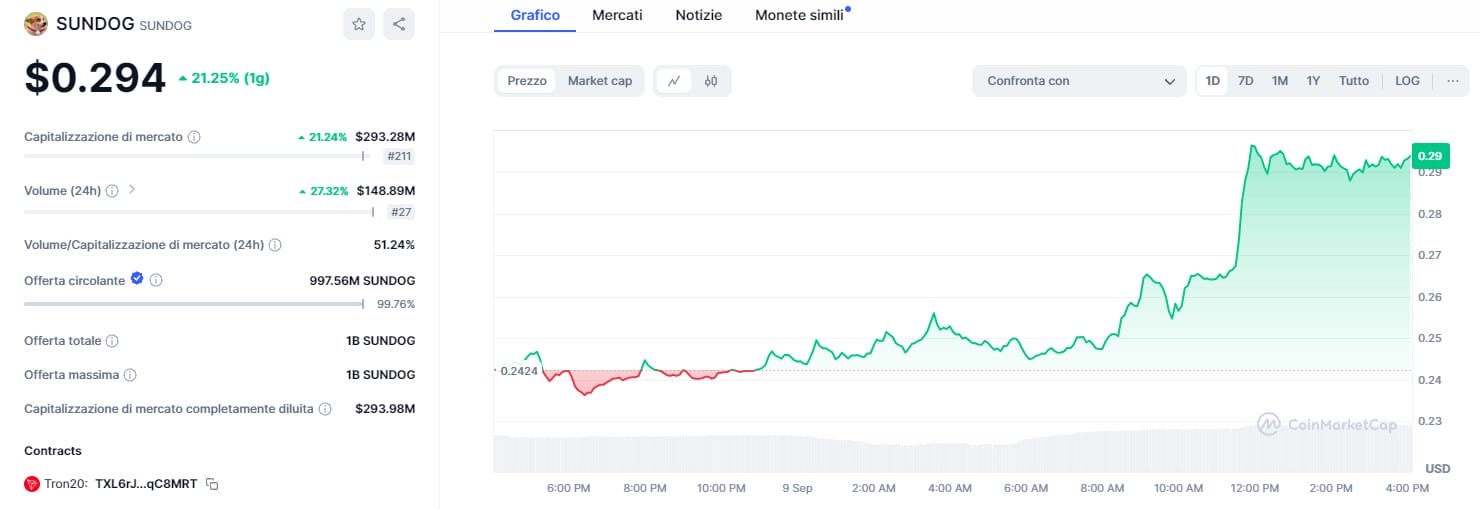Viewport: 1480px width, 509px height.
Task: Click the volume rank #27 badge
Action: 403,211
